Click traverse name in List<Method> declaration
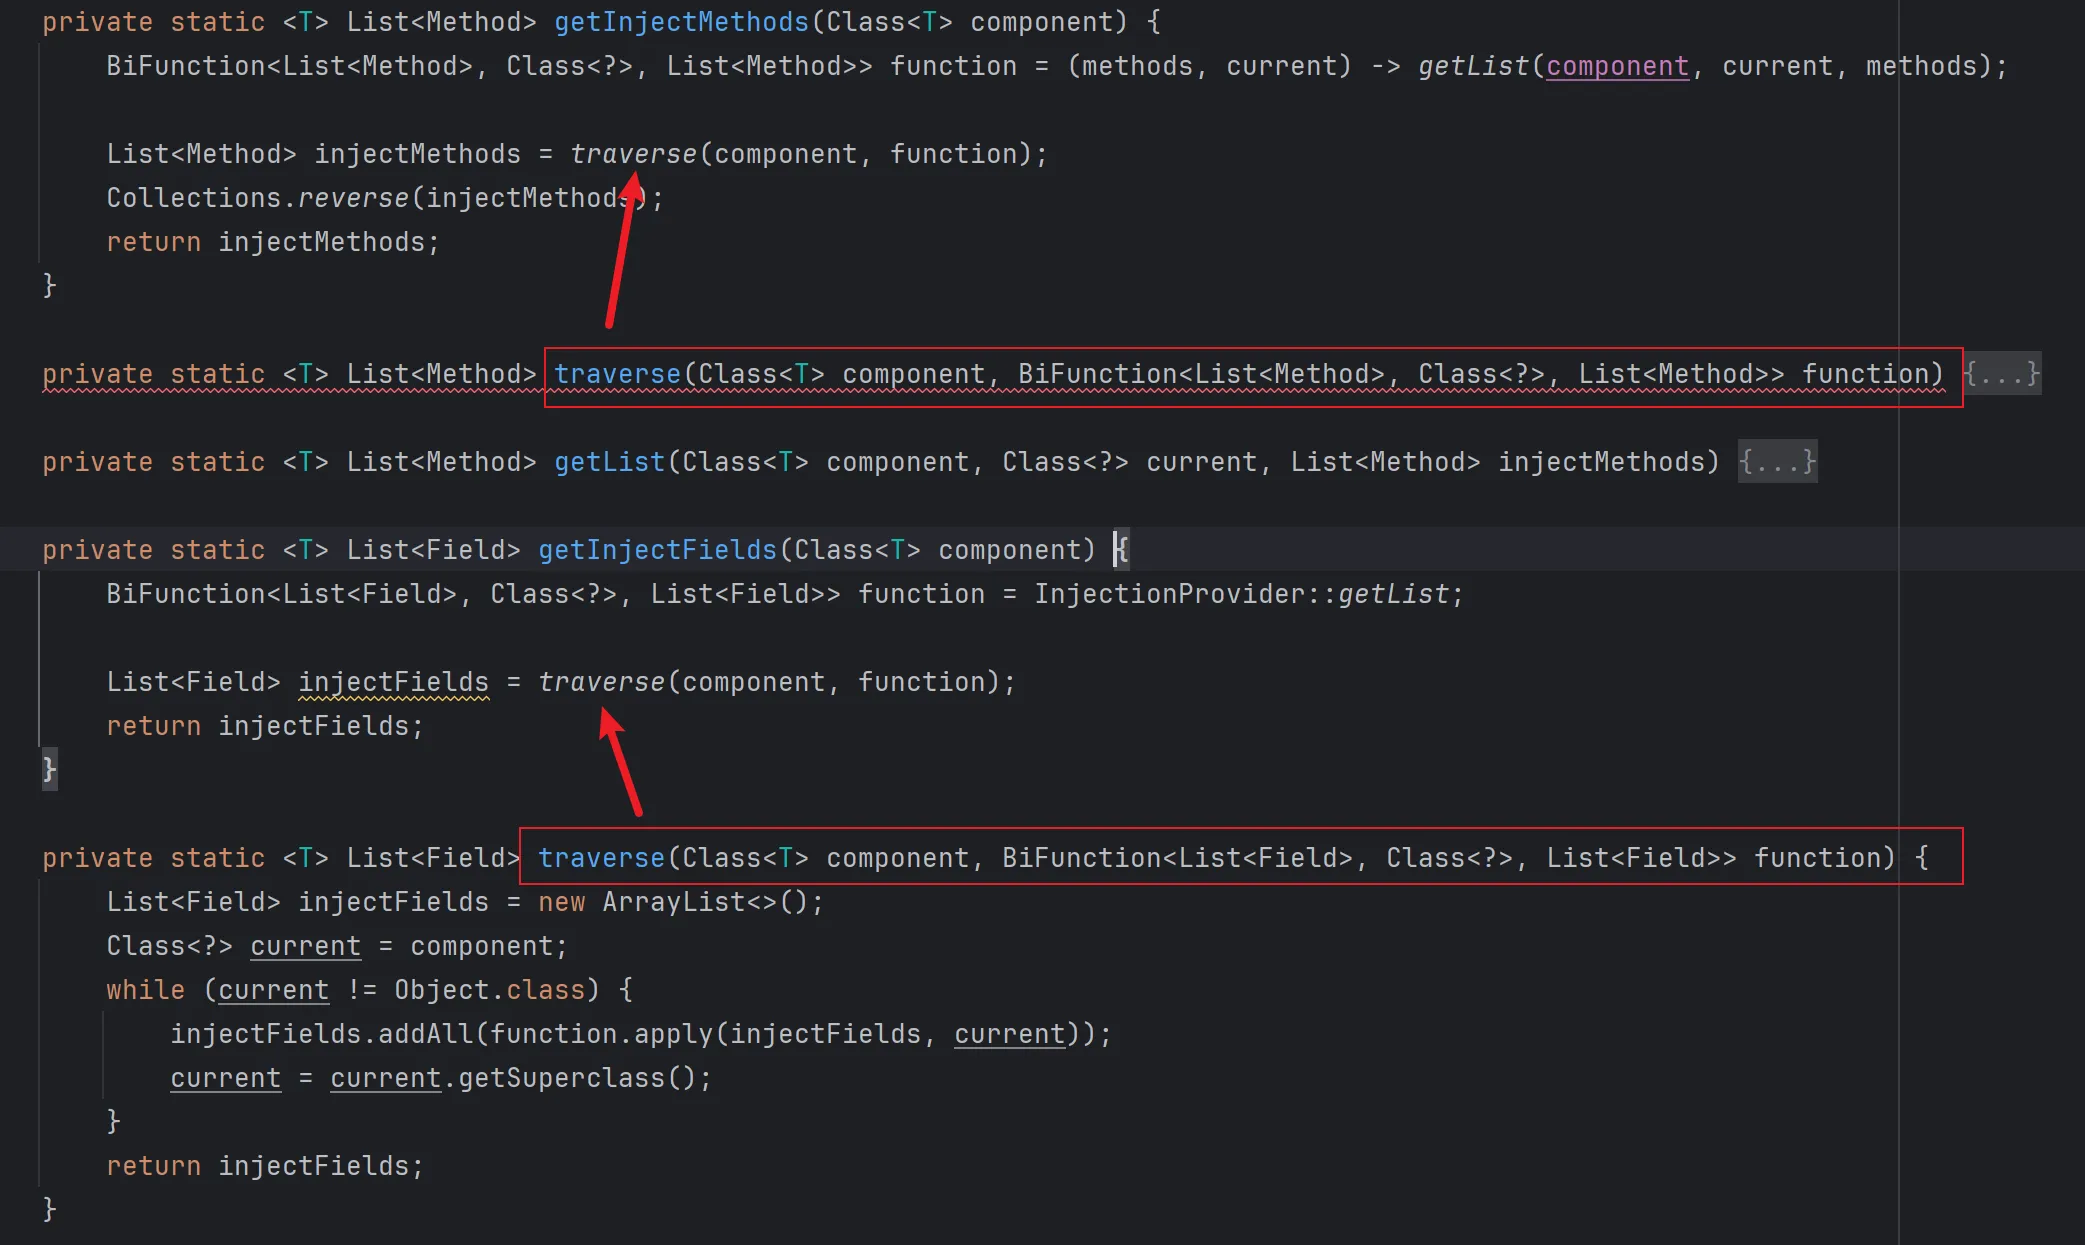Viewport: 2085px width, 1245px height. click(617, 374)
